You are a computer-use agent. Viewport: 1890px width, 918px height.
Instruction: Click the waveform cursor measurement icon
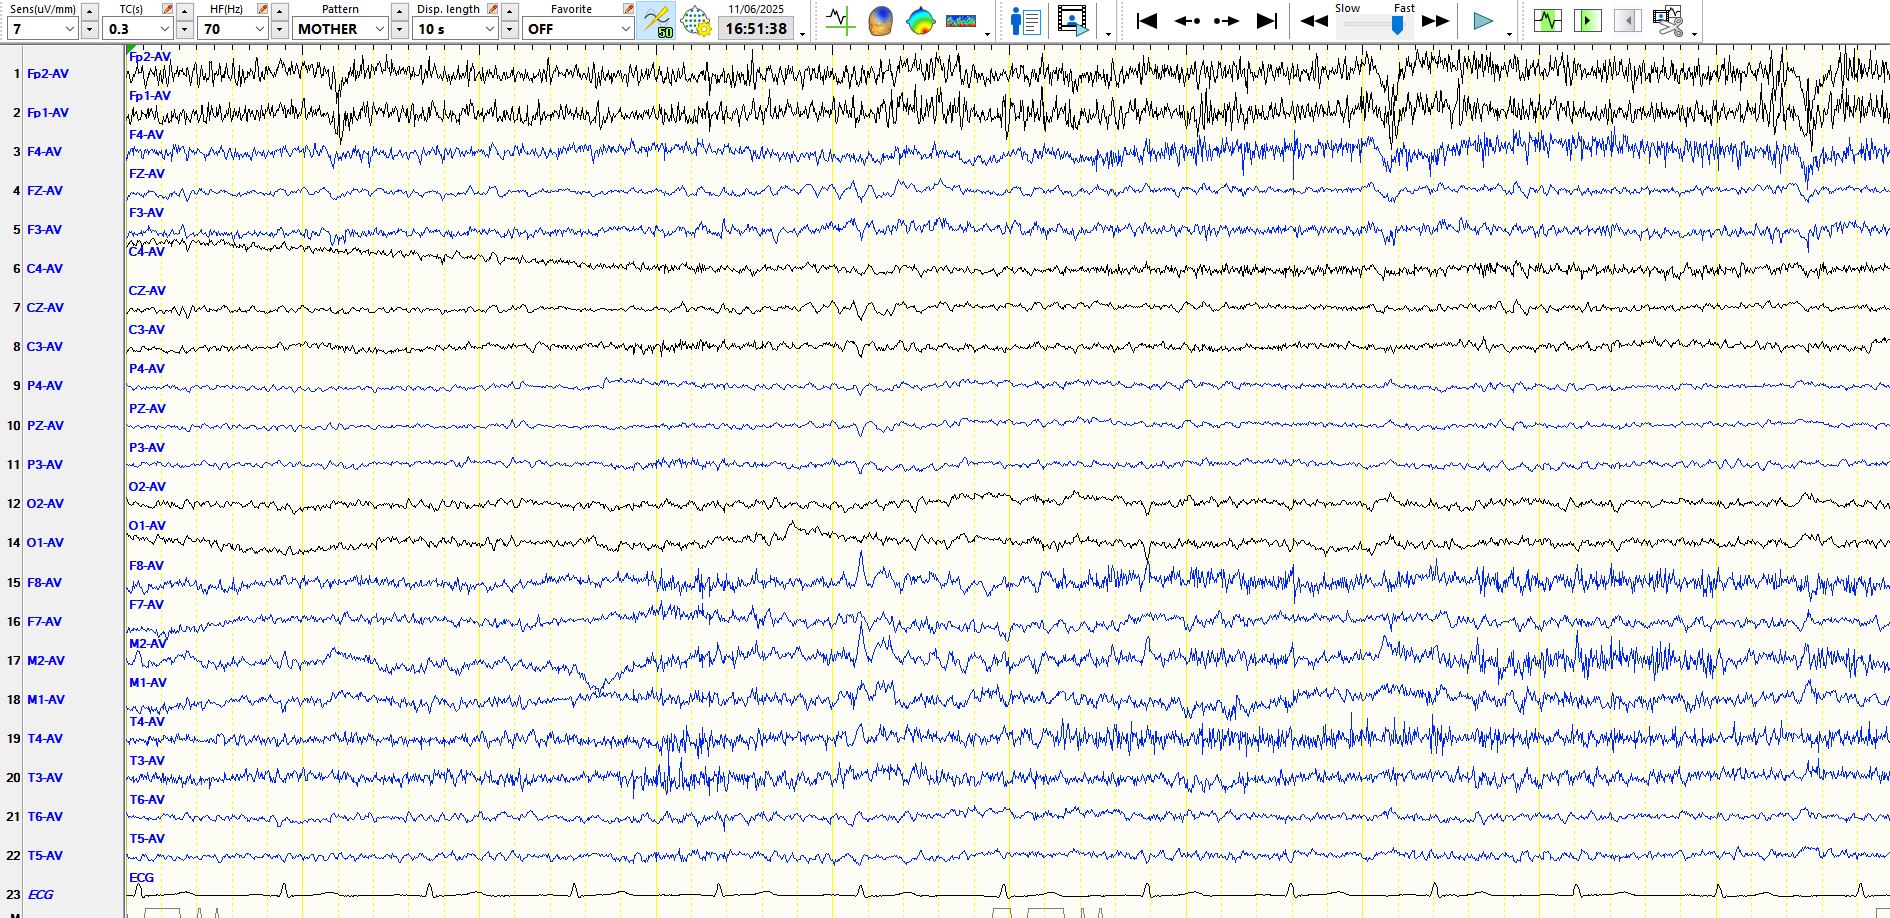840,21
